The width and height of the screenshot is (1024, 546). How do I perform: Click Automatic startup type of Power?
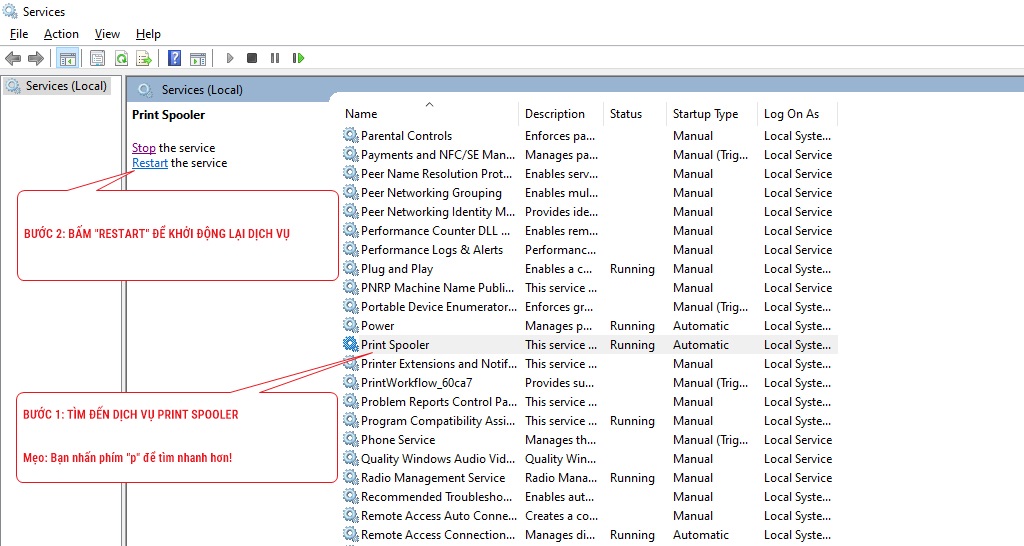pyautogui.click(x=701, y=325)
